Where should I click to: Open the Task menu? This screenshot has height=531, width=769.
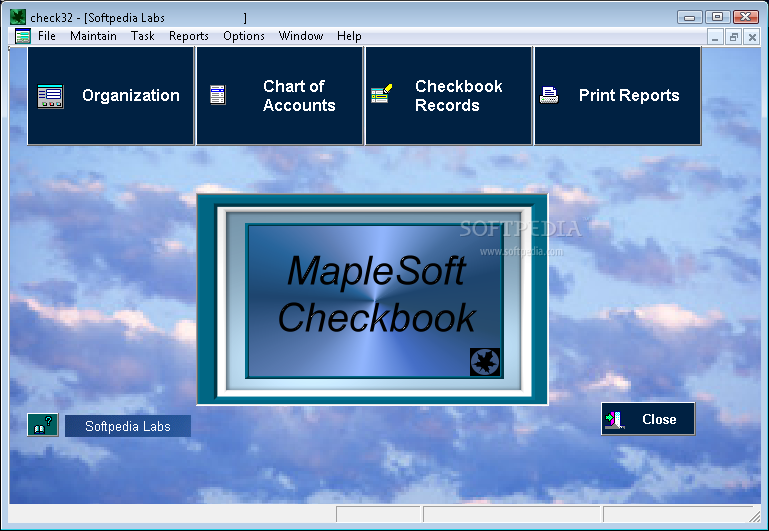coord(143,36)
